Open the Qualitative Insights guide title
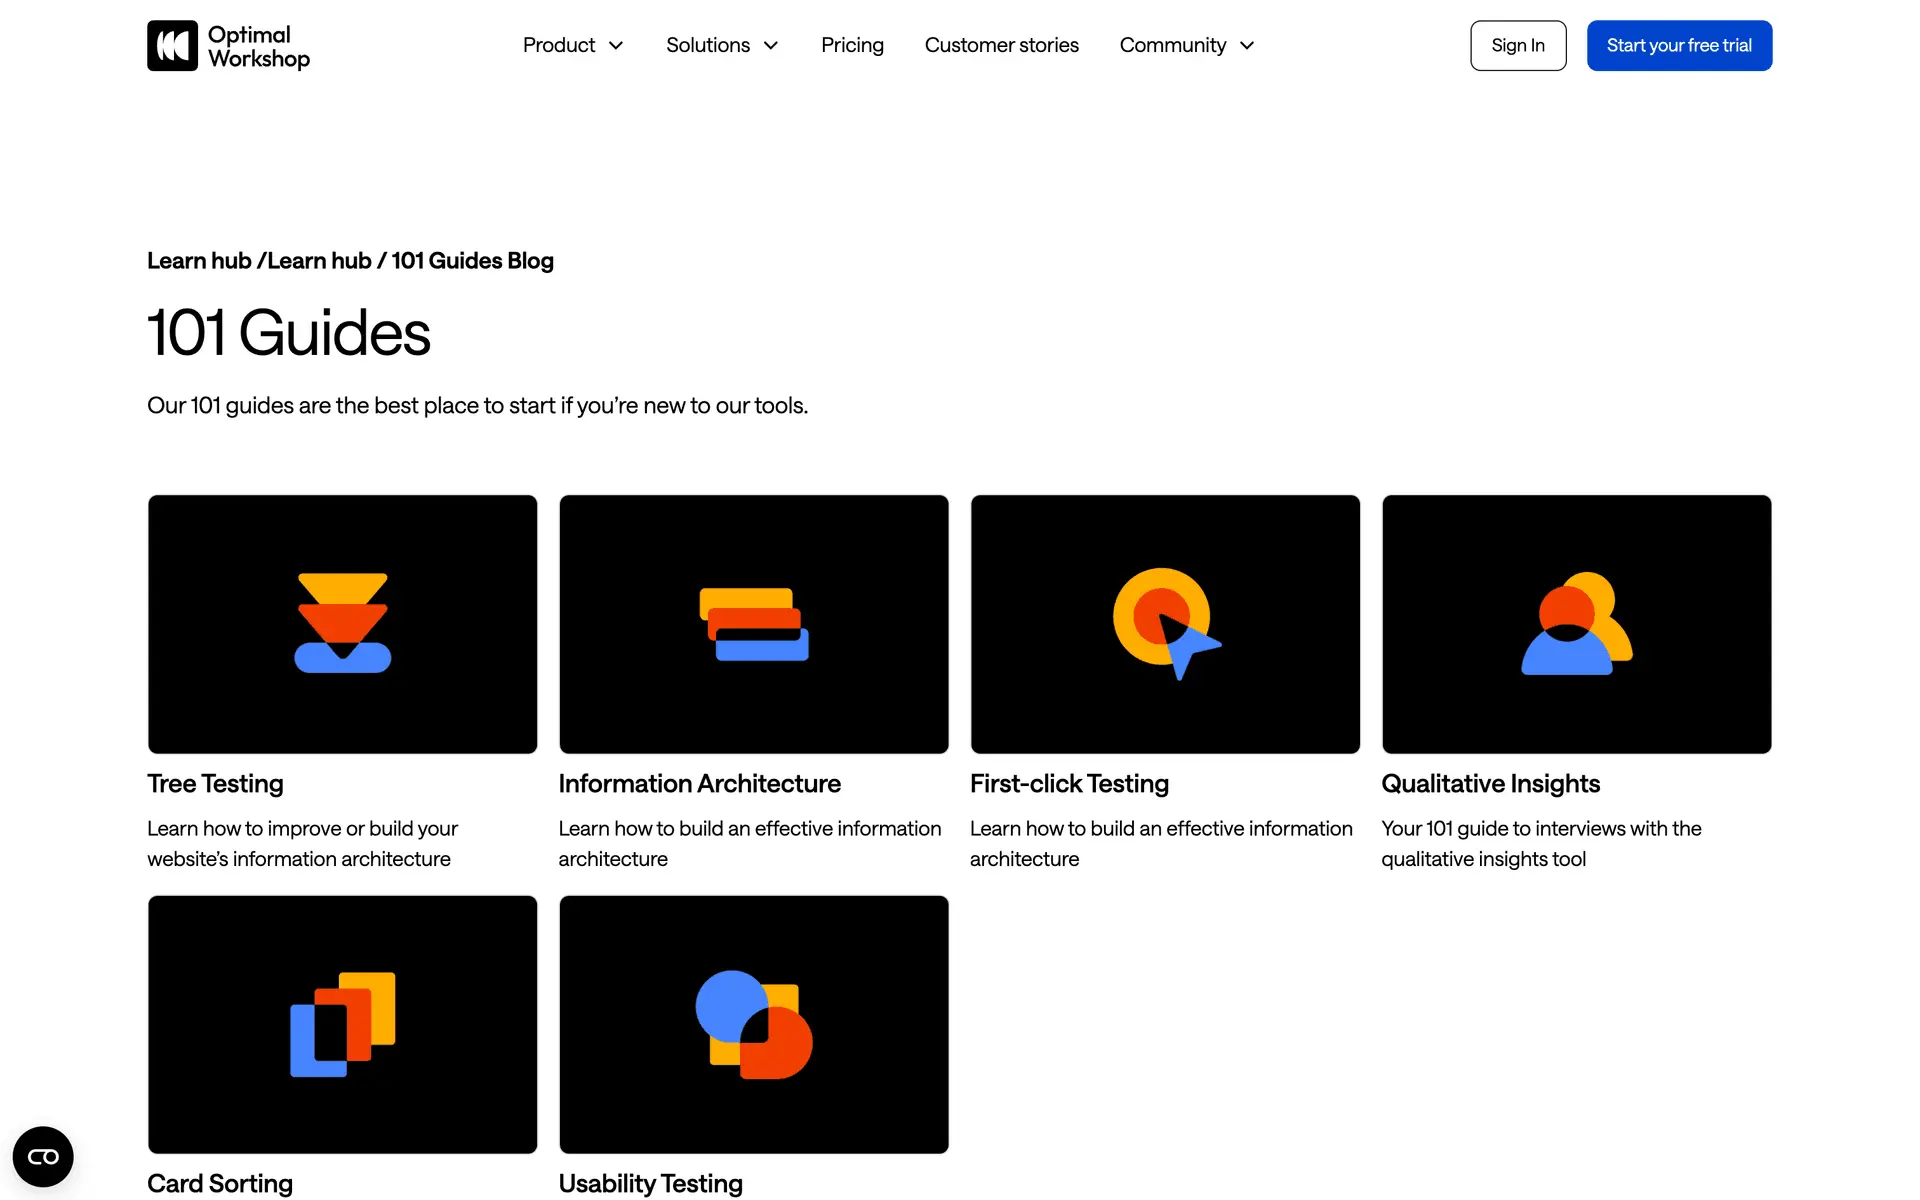The image size is (1920, 1200). [1490, 784]
